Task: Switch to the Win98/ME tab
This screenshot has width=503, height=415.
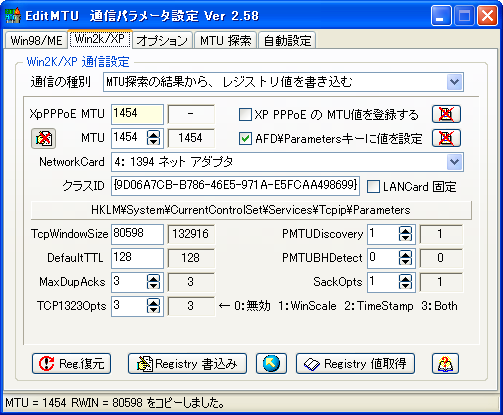Action: (x=36, y=41)
